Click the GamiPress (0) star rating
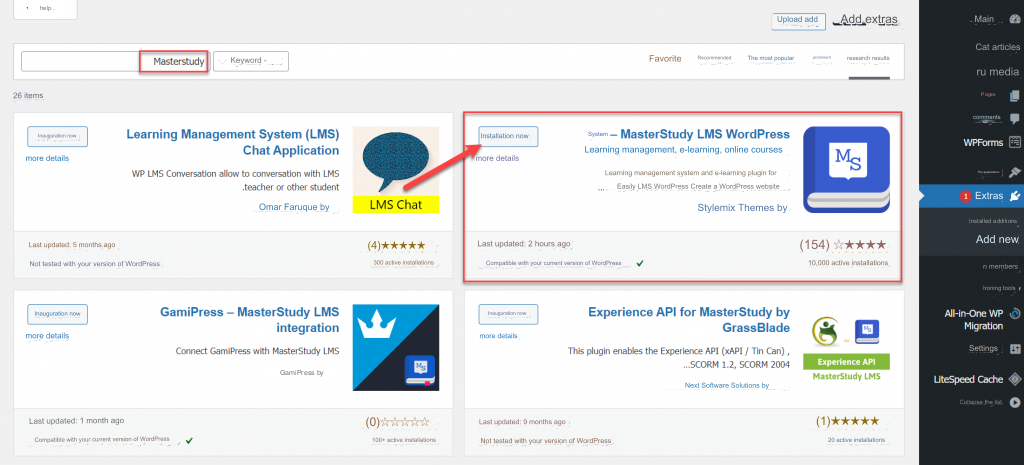The height and width of the screenshot is (465, 1024). click(x=398, y=422)
